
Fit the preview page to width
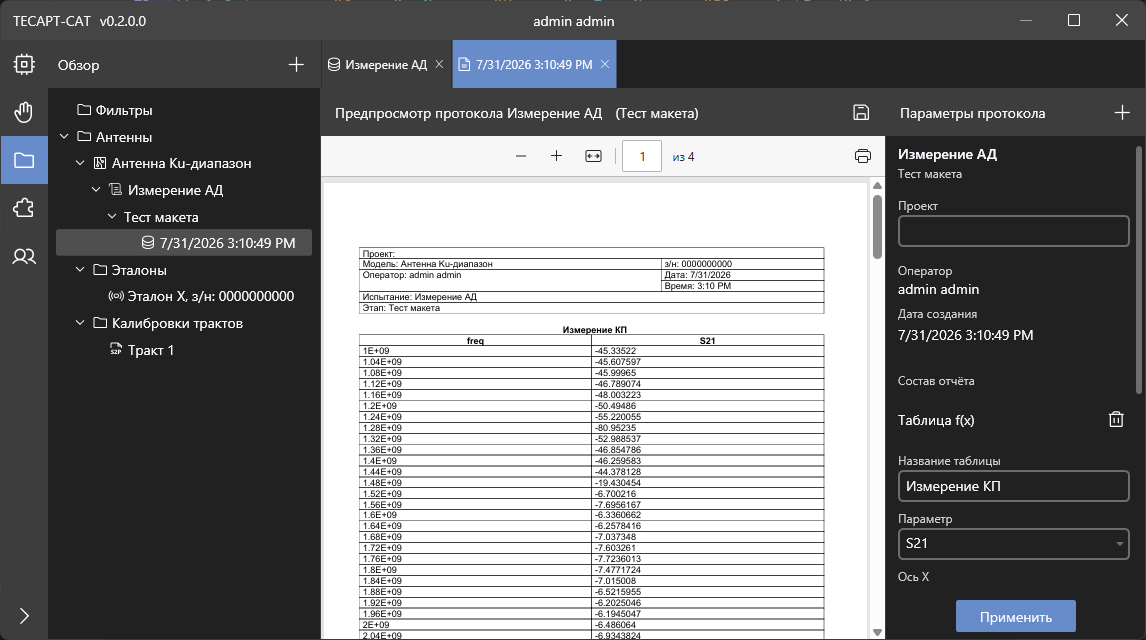coord(593,156)
